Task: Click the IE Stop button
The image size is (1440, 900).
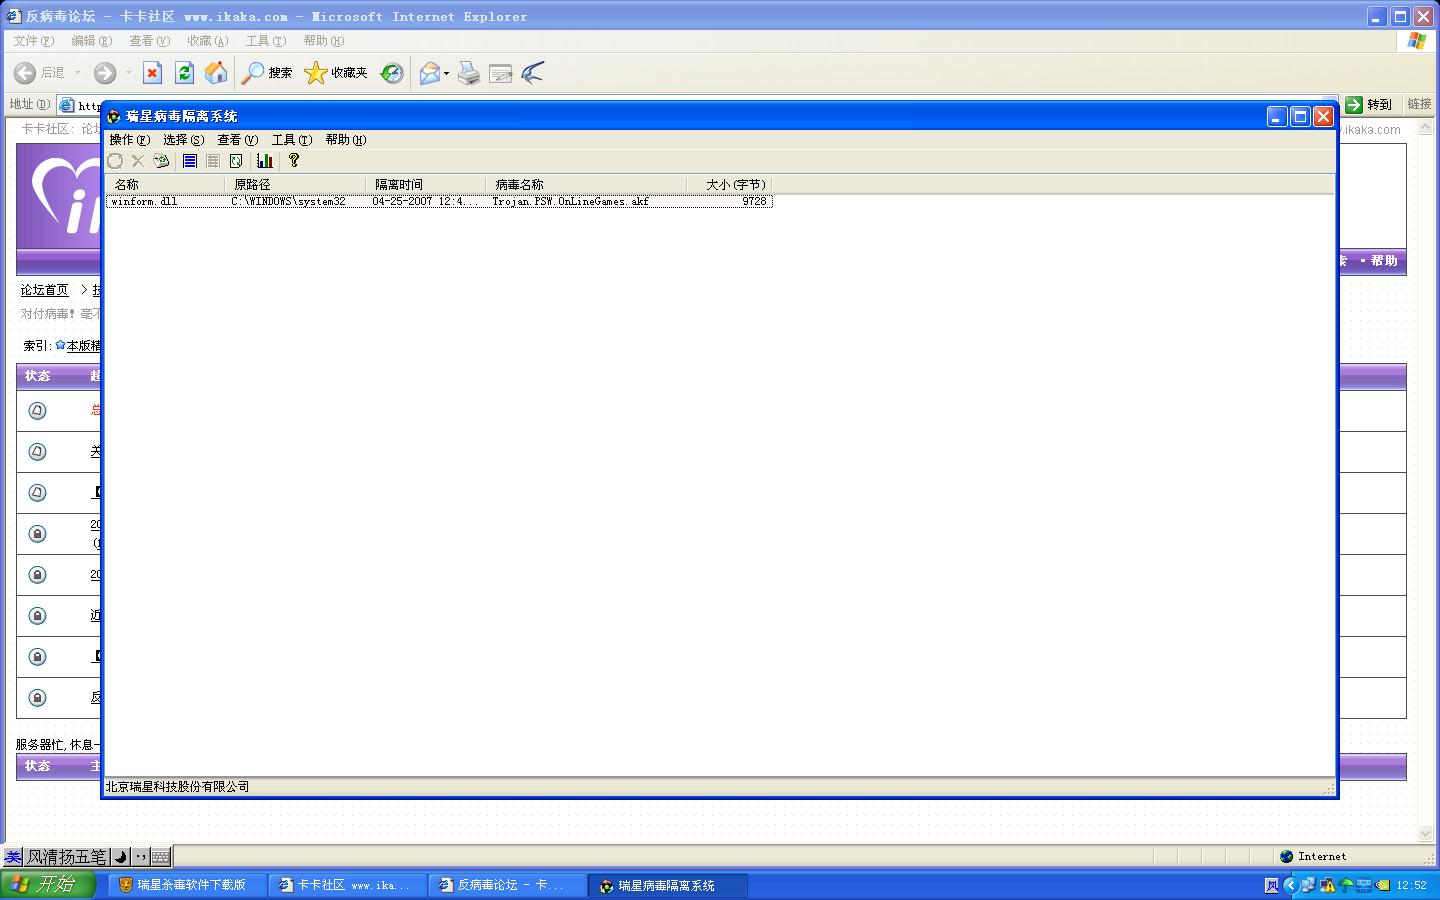Action: tap(152, 73)
